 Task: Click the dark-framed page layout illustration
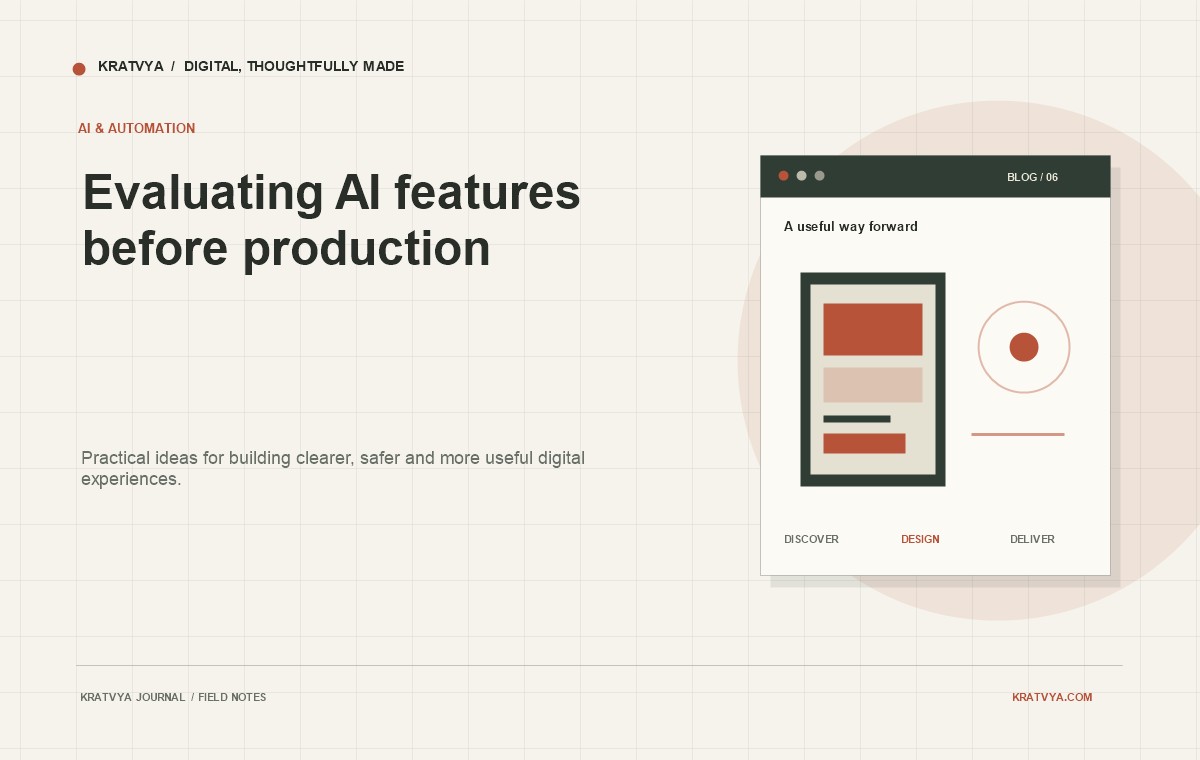[873, 379]
